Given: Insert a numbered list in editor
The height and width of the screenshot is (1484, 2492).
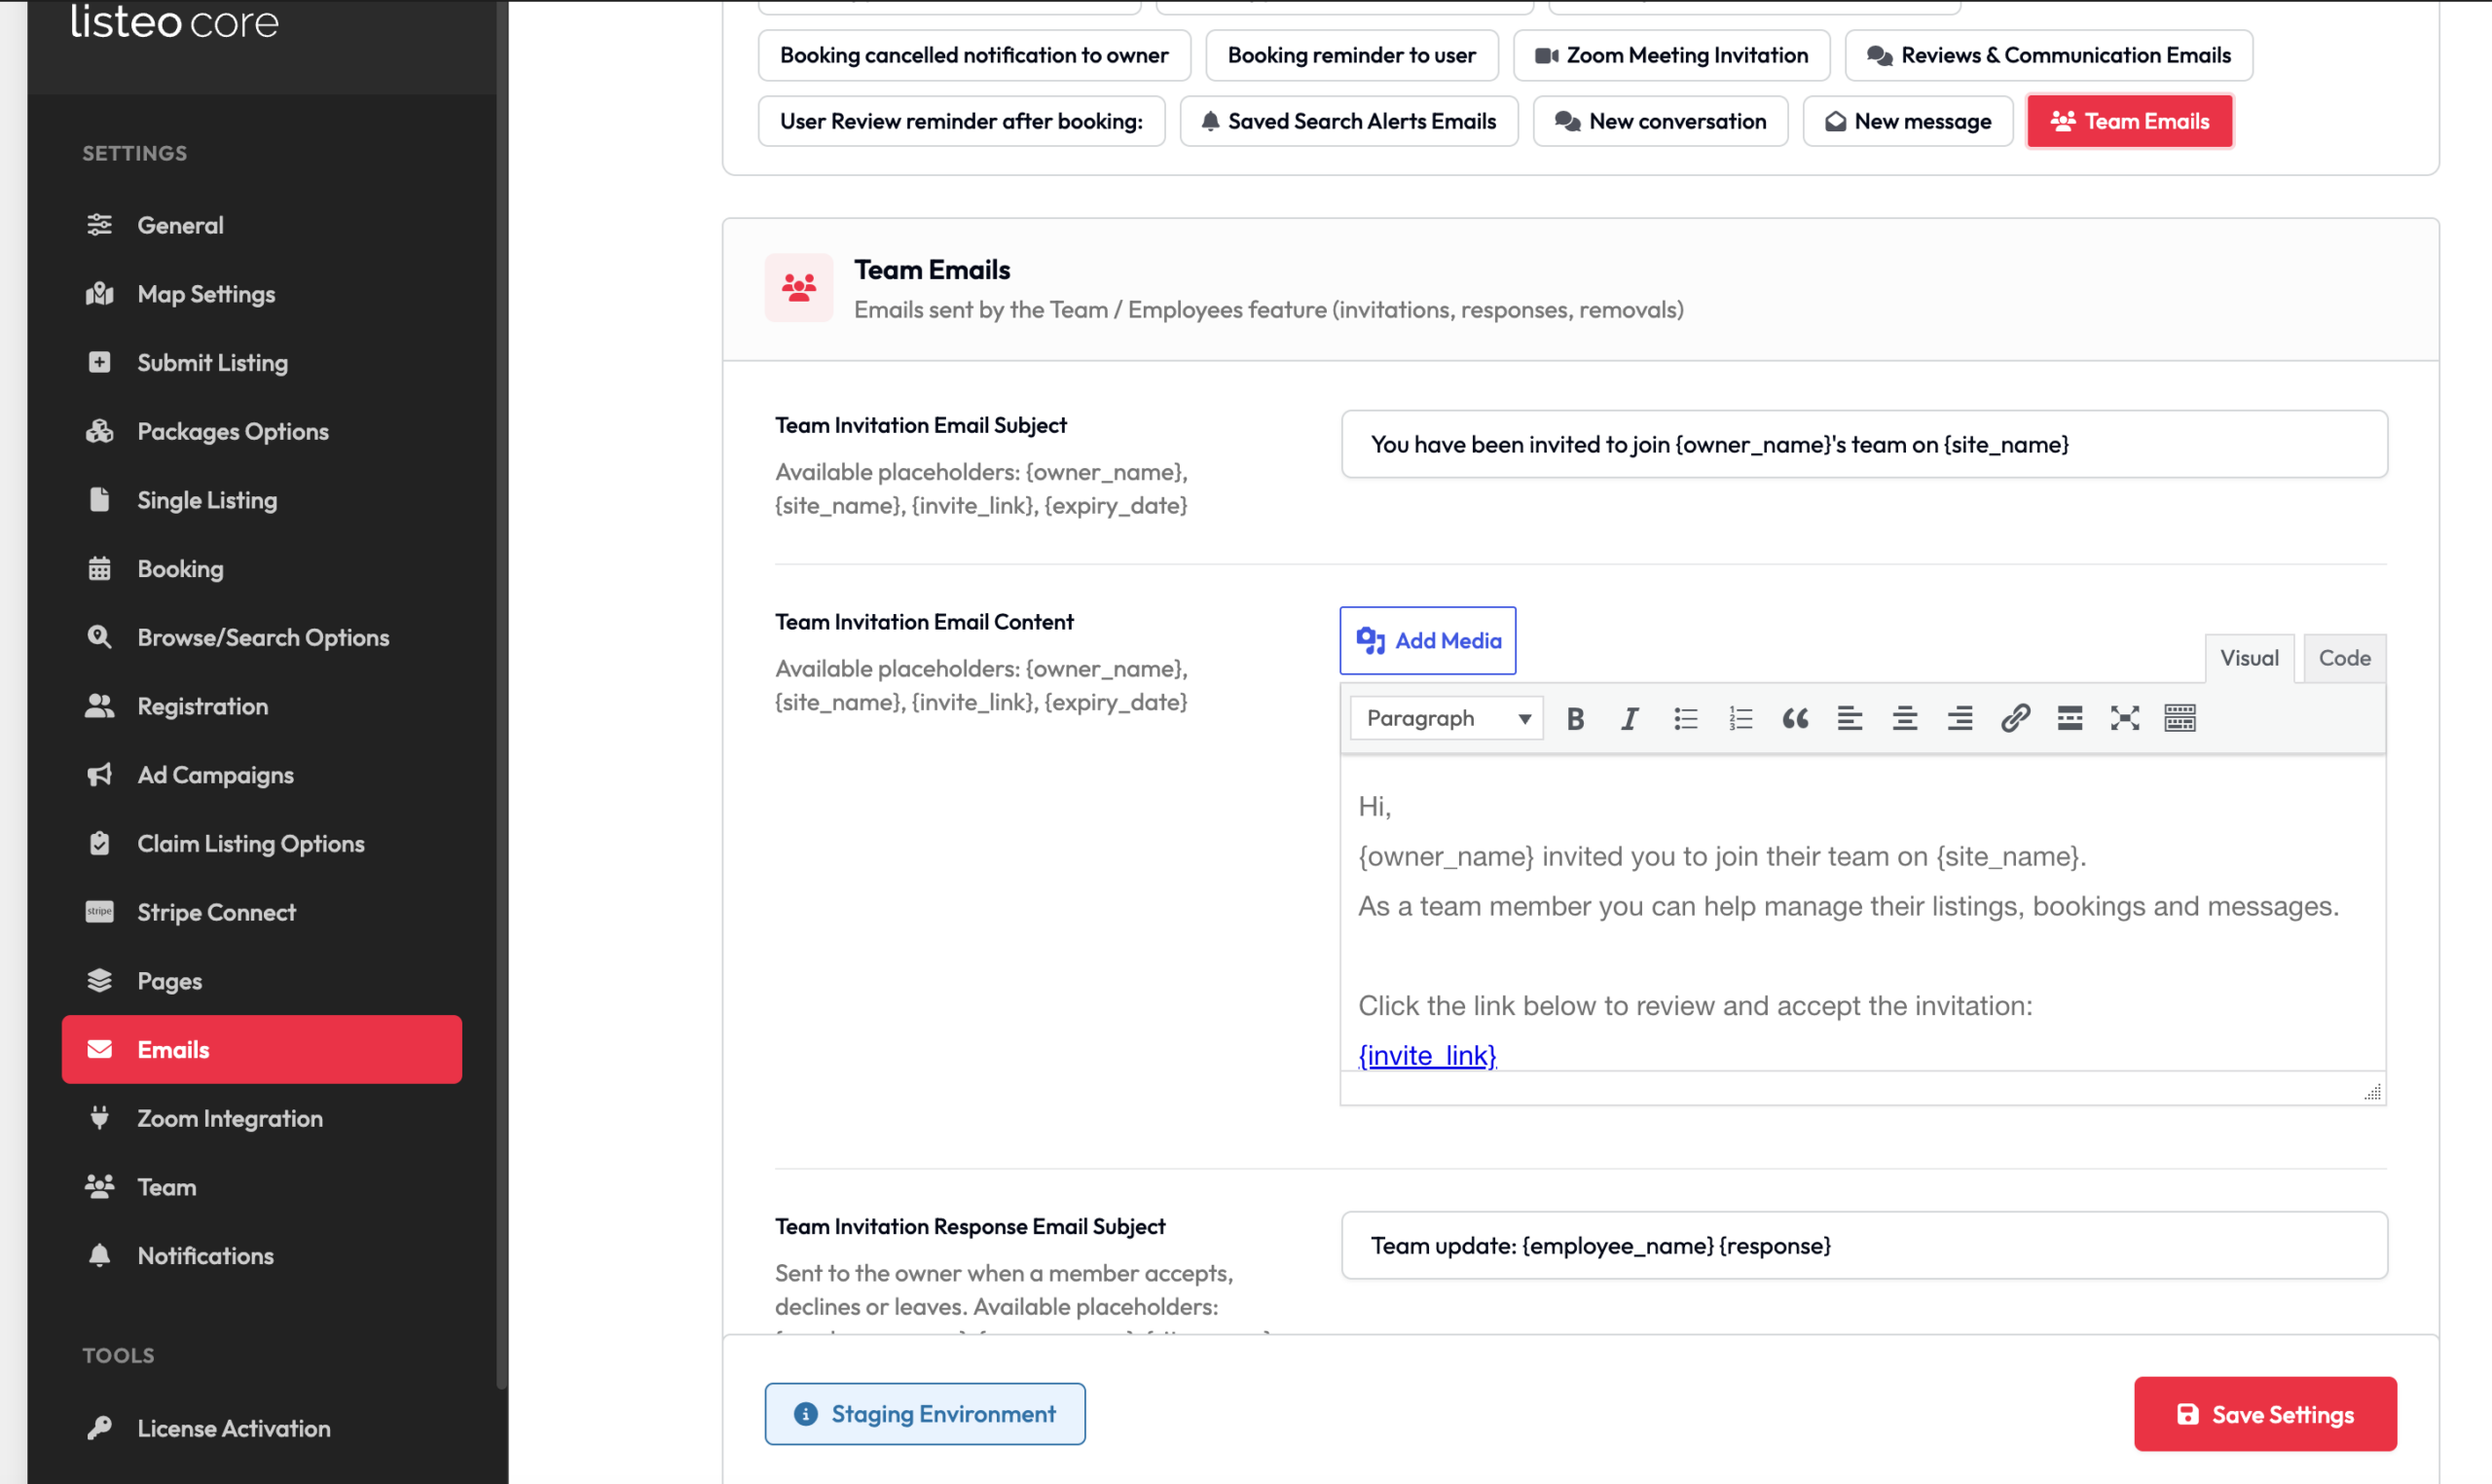Looking at the screenshot, I should (x=1741, y=718).
